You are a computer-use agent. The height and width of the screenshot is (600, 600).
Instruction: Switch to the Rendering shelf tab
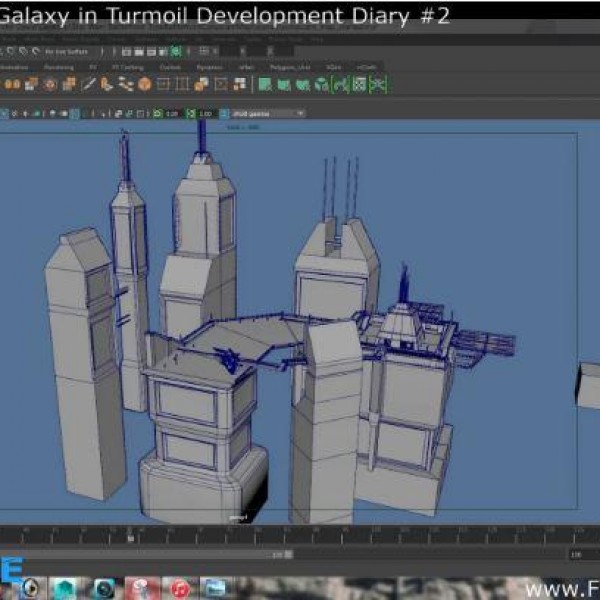pyautogui.click(x=58, y=68)
